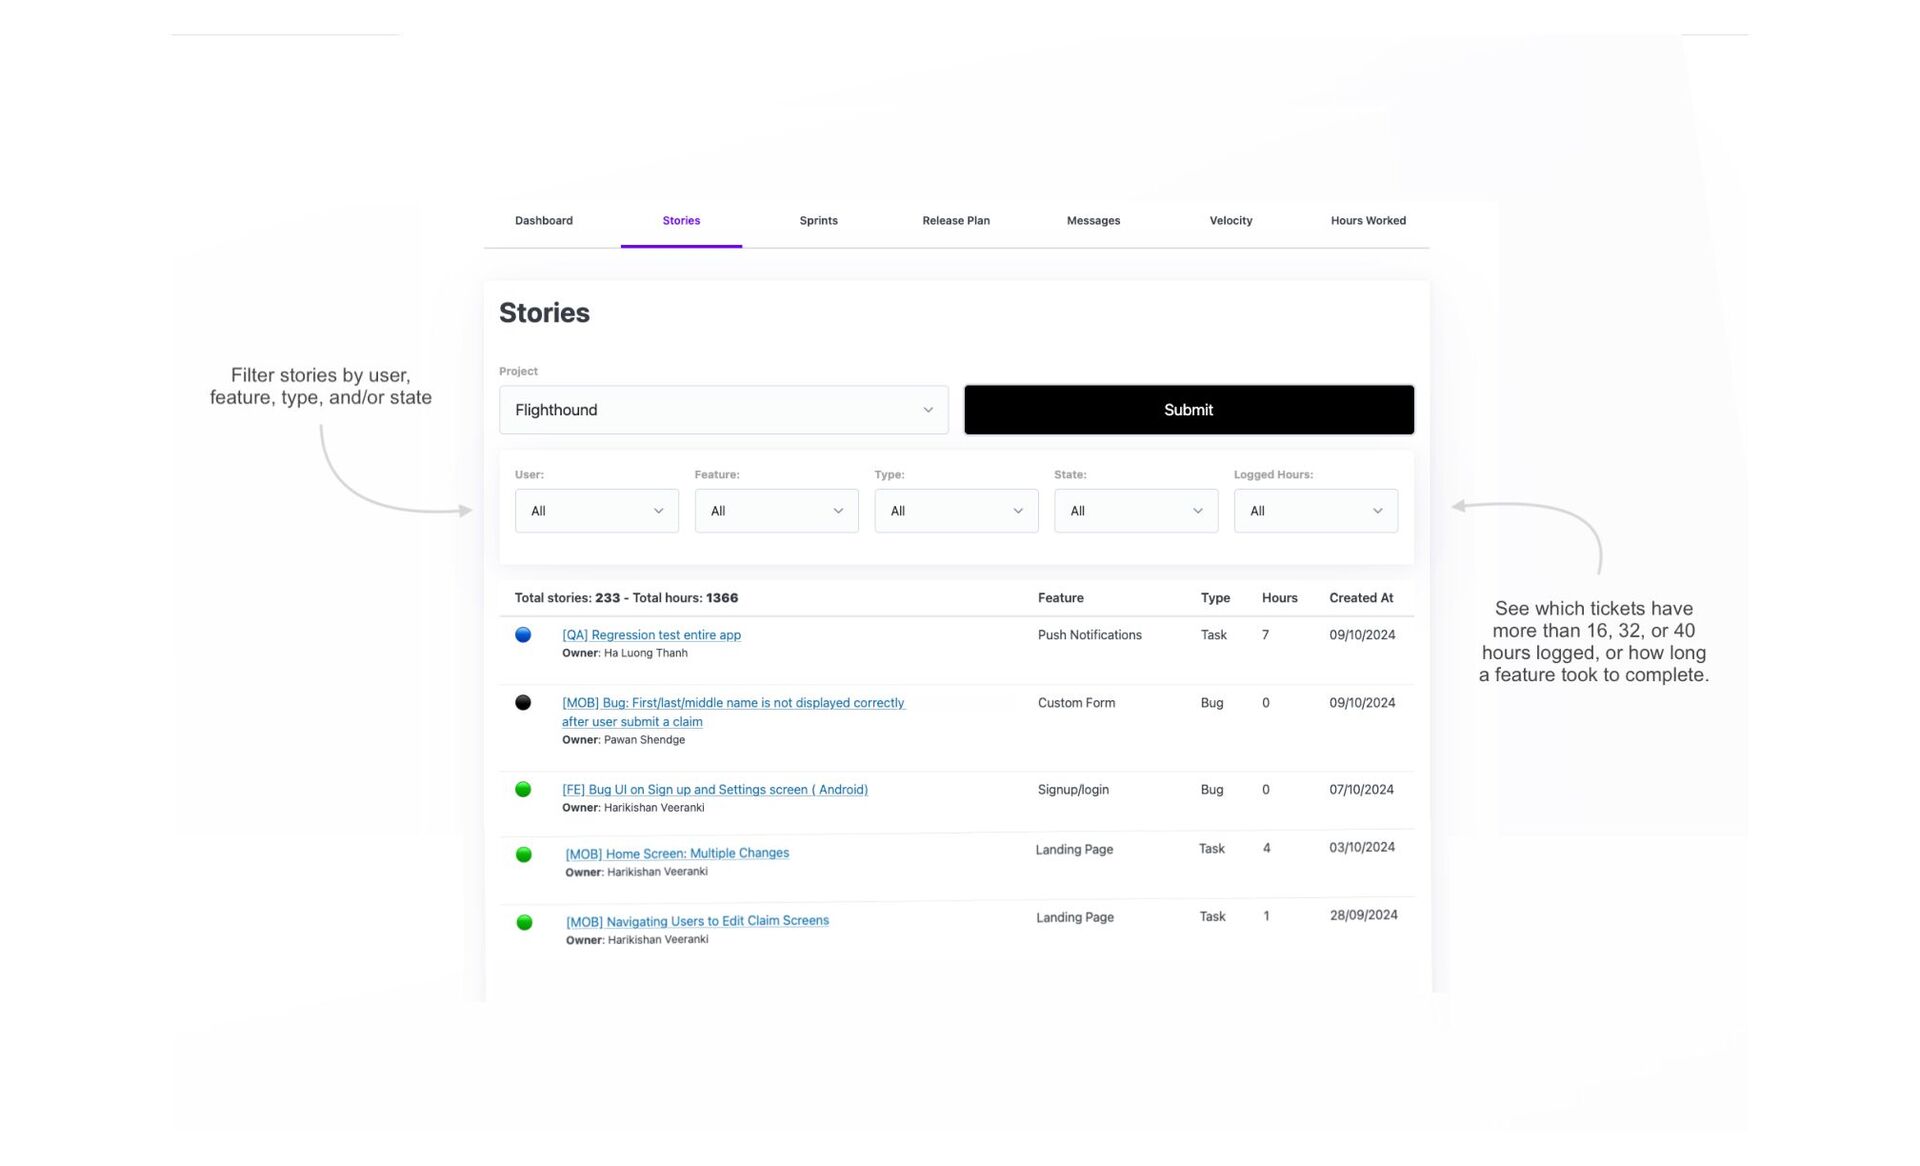Click green status dot of Navigating Users story
This screenshot has width=1920, height=1166.
coord(524,923)
